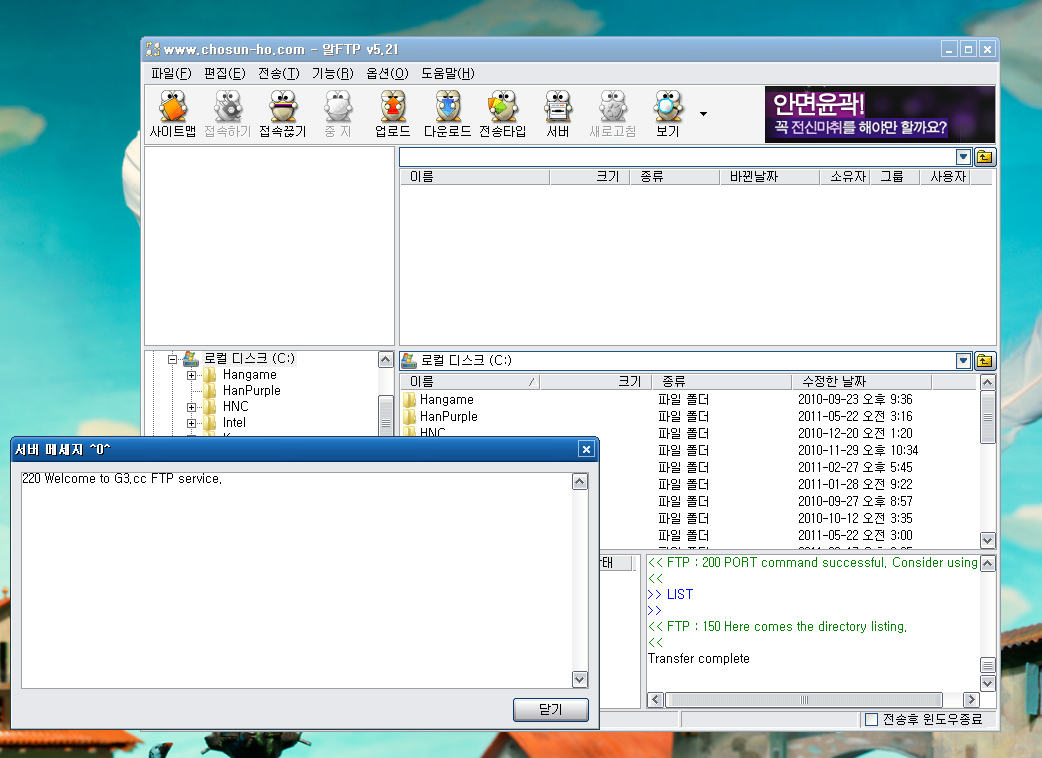
Task: Sort local list by 이름 column
Action: point(470,381)
